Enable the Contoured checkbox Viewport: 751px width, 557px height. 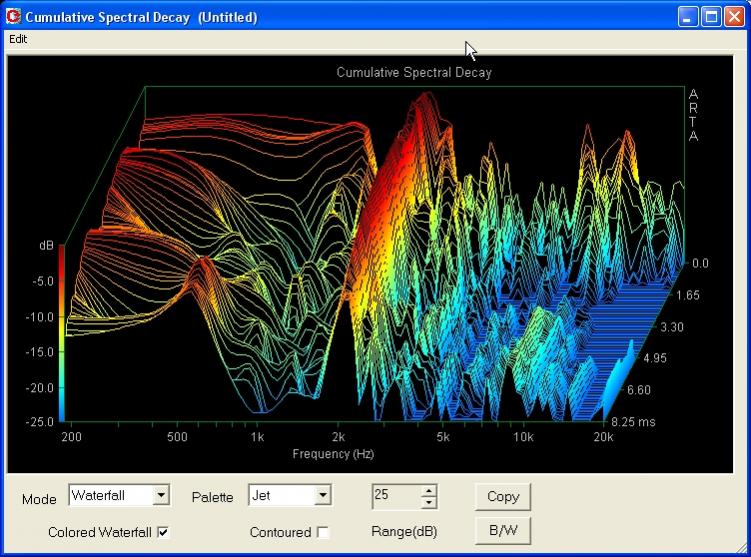tap(322, 532)
